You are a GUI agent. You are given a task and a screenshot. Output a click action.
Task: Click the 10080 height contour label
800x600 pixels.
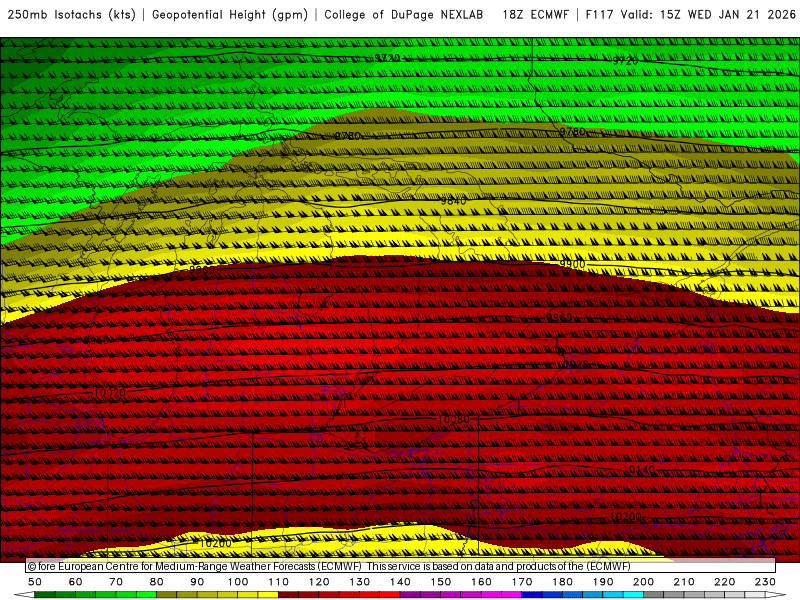click(x=454, y=419)
